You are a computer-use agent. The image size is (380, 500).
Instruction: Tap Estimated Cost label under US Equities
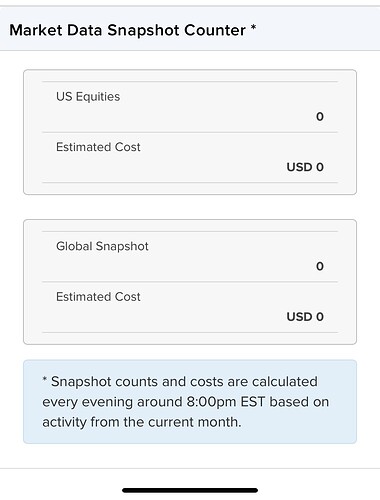[x=98, y=147]
